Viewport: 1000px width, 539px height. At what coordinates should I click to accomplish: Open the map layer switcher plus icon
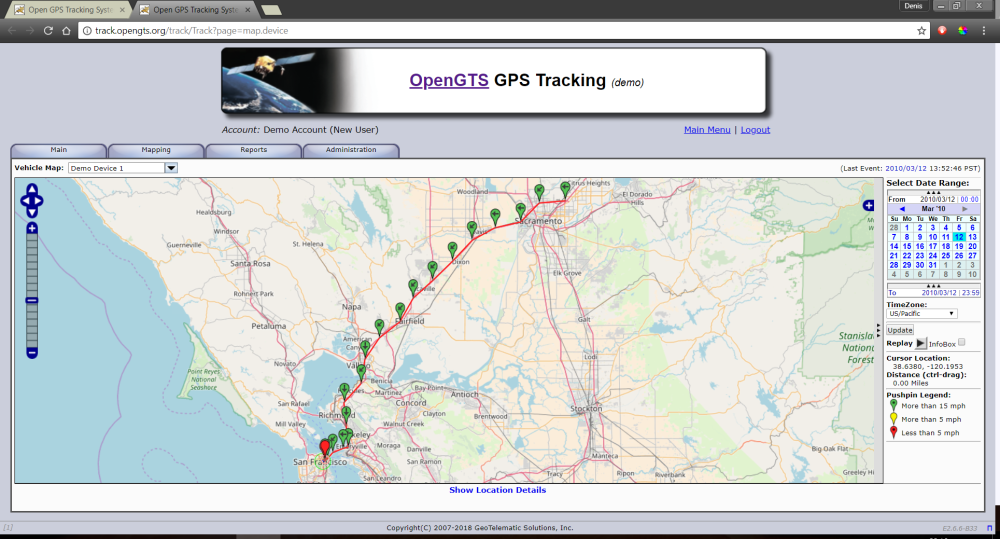pos(868,205)
